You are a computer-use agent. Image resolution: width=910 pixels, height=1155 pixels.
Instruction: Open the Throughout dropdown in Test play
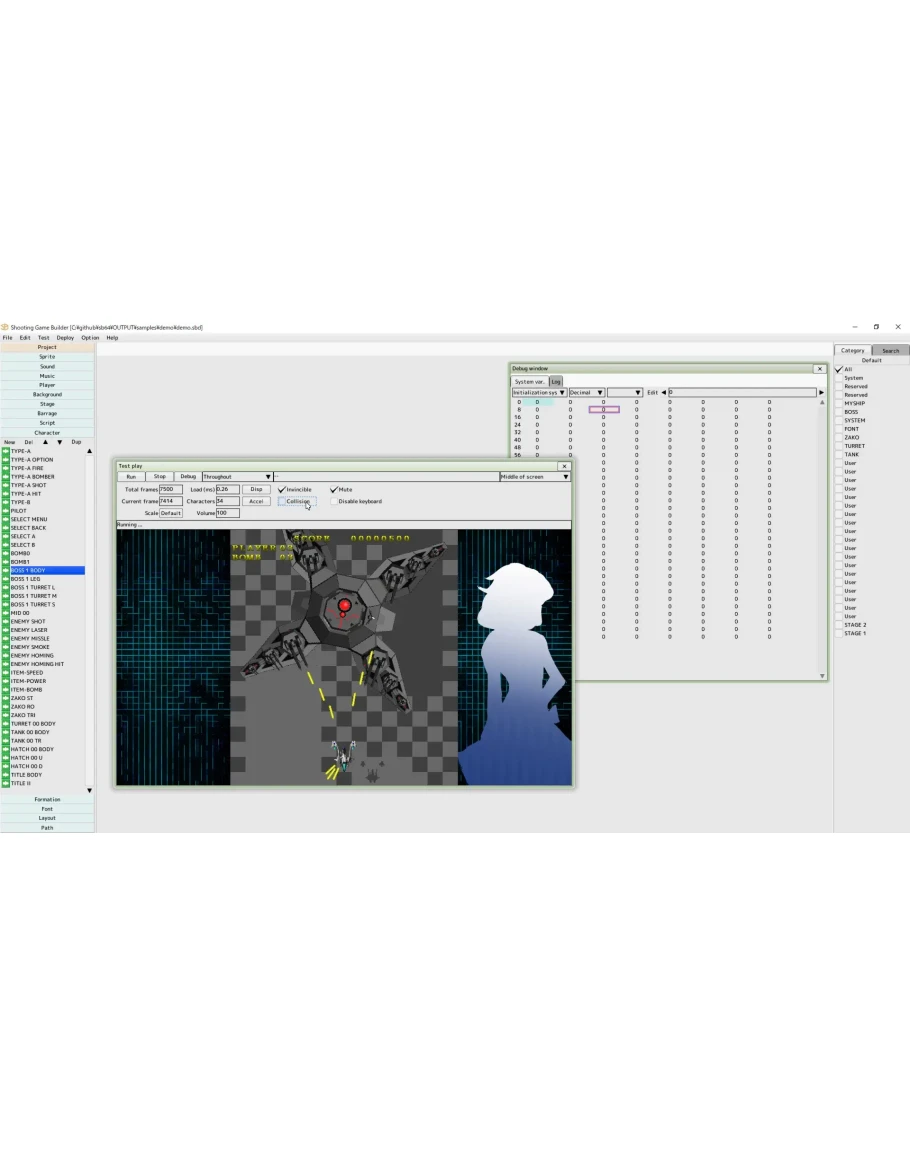tap(238, 477)
